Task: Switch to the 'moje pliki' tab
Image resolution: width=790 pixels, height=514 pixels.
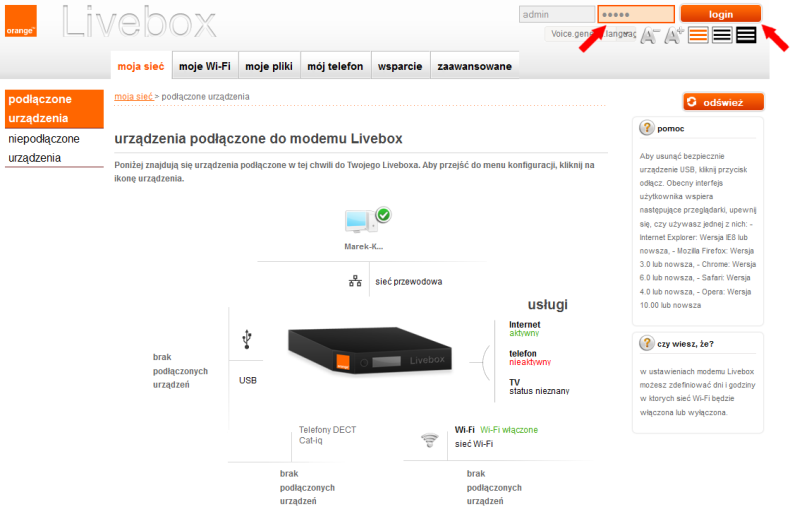Action: pos(269,66)
